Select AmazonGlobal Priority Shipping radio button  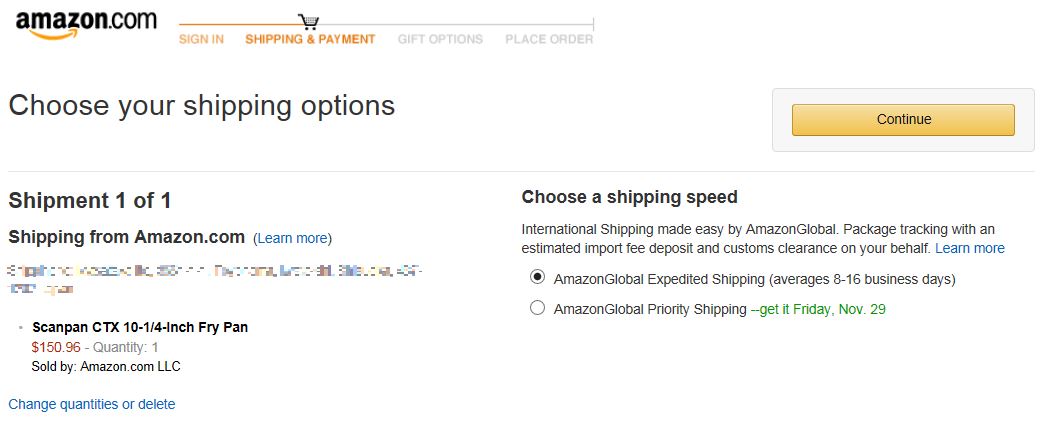pos(537,308)
